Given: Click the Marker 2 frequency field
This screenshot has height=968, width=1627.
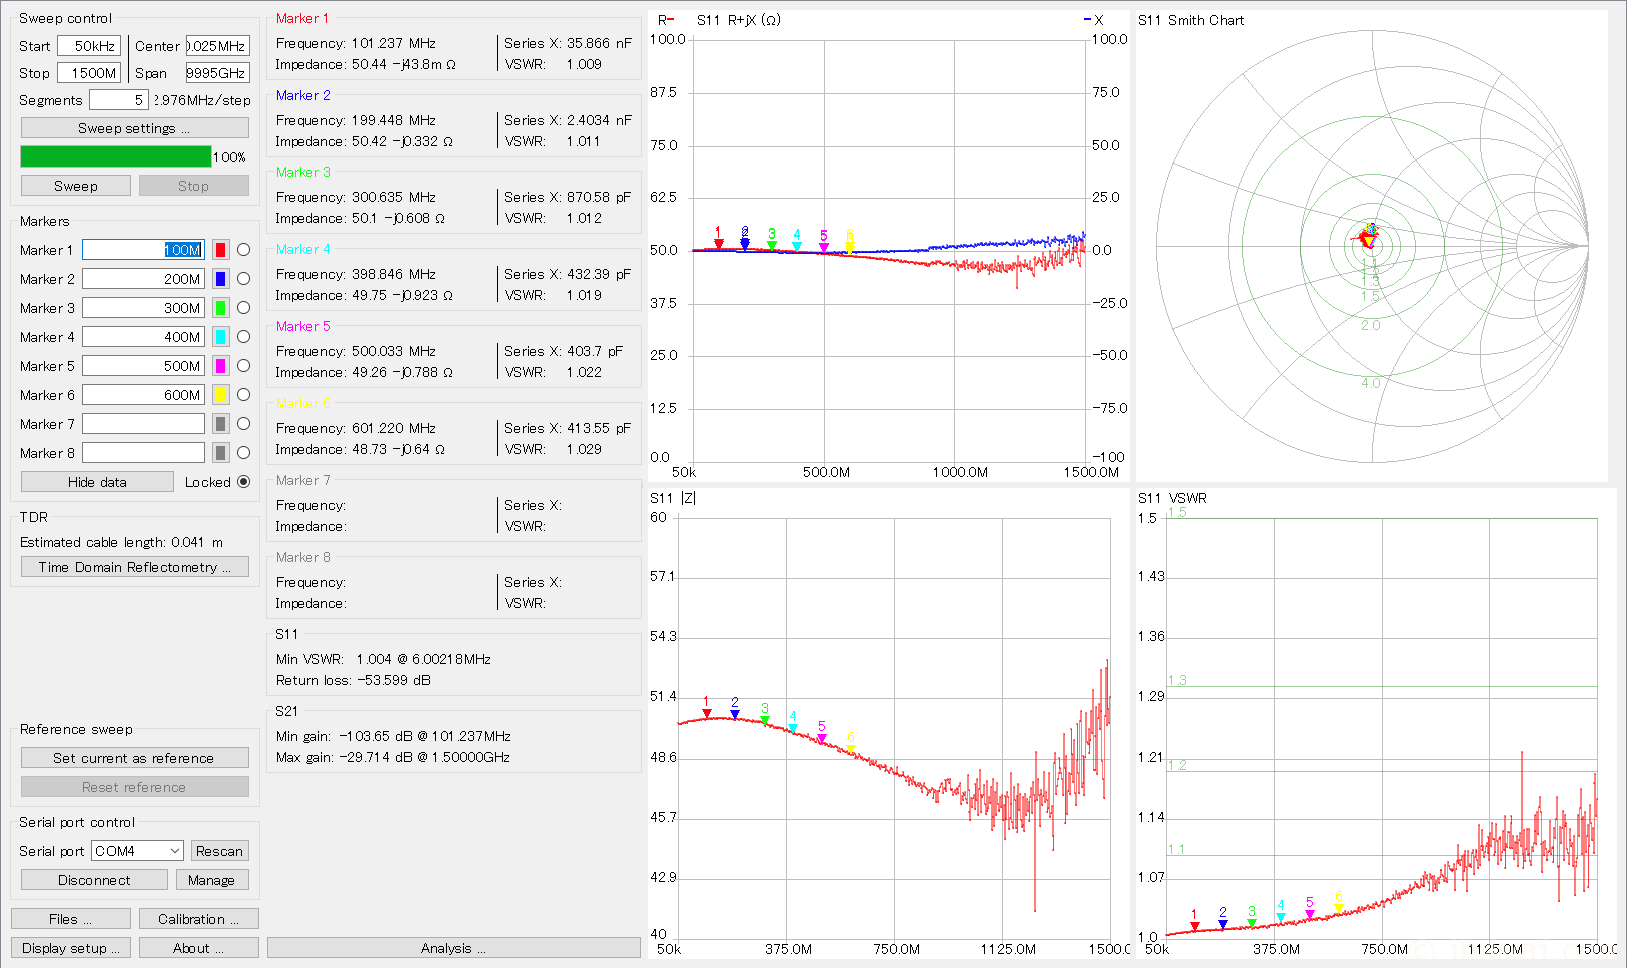Looking at the screenshot, I should (143, 279).
